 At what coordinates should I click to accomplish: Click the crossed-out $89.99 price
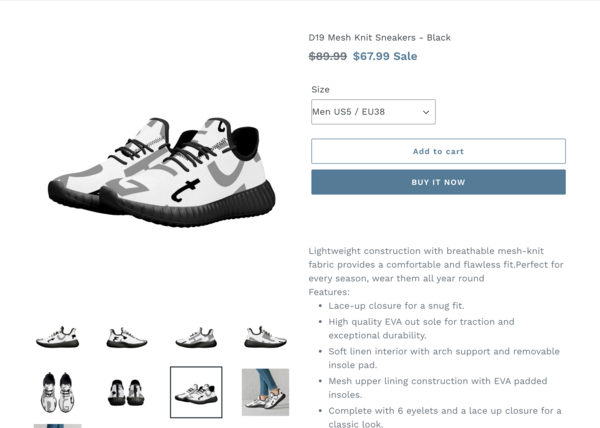(328, 56)
